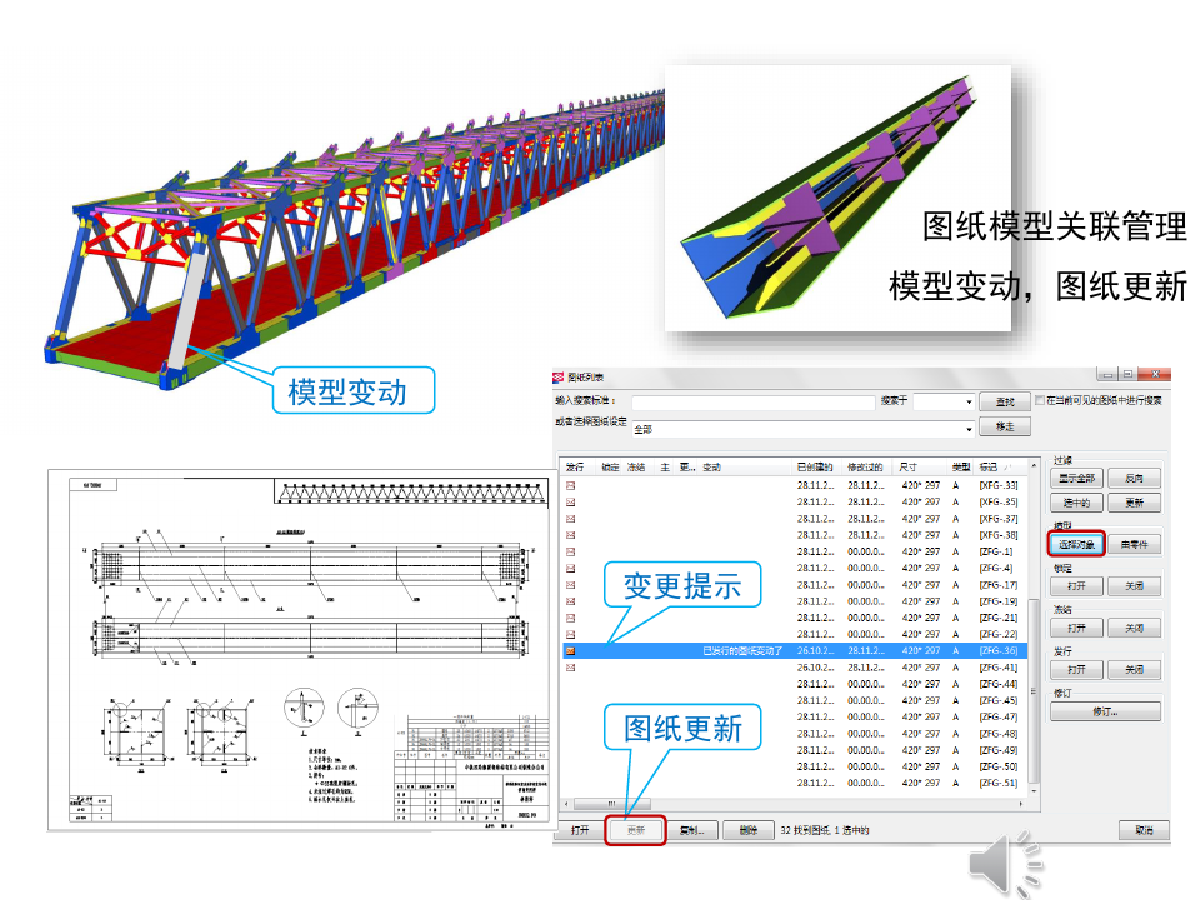Sort by the 变动 column header

click(x=711, y=467)
